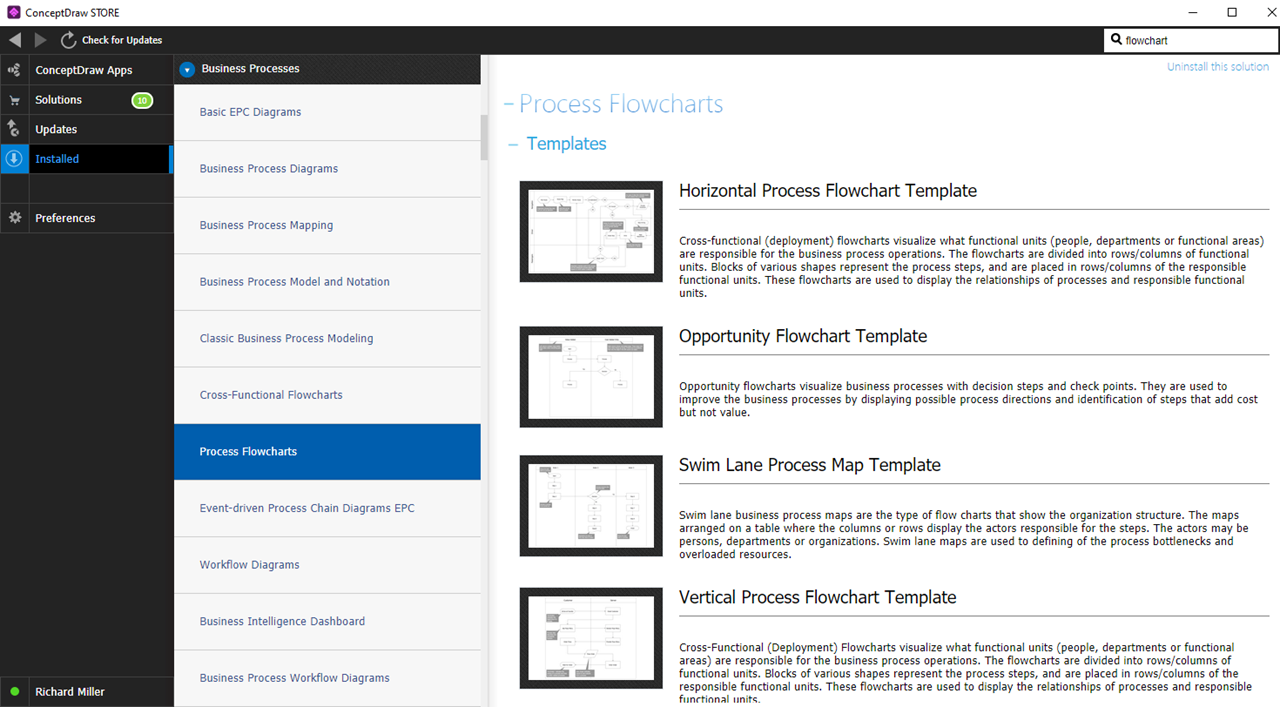The image size is (1280, 707).
Task: Click Opportunity Flowchart Template title
Action: click(803, 336)
